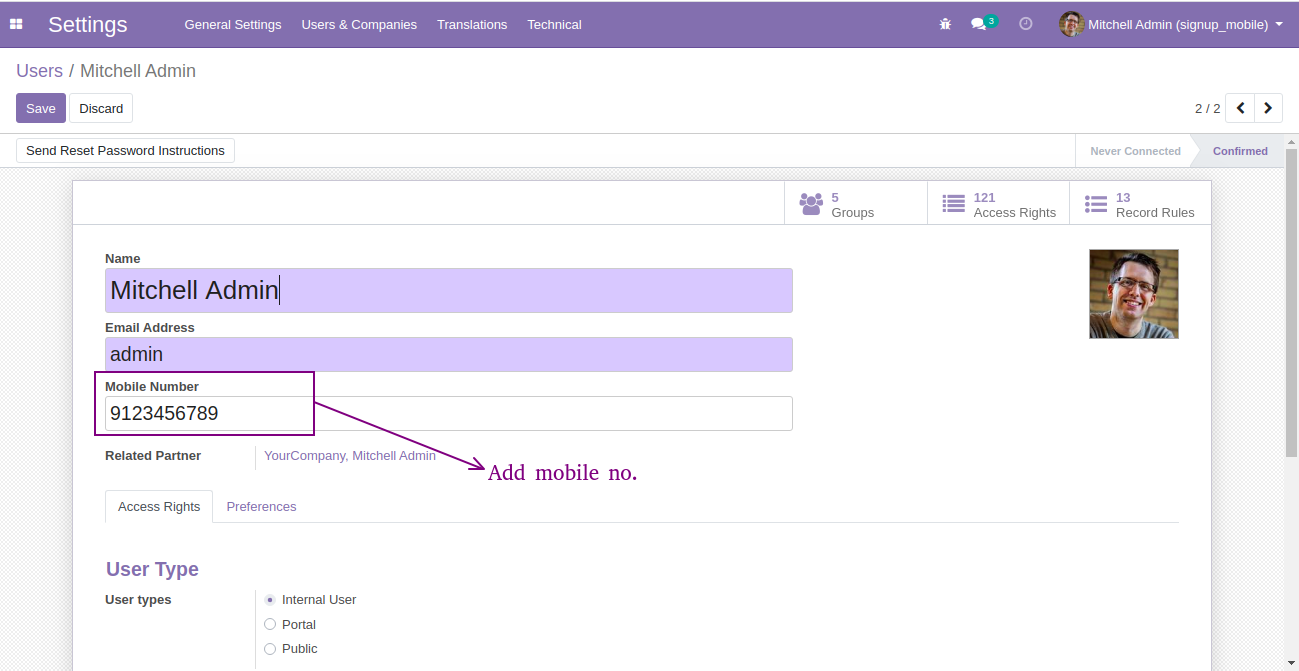Click the Settings app title

(x=88, y=24)
